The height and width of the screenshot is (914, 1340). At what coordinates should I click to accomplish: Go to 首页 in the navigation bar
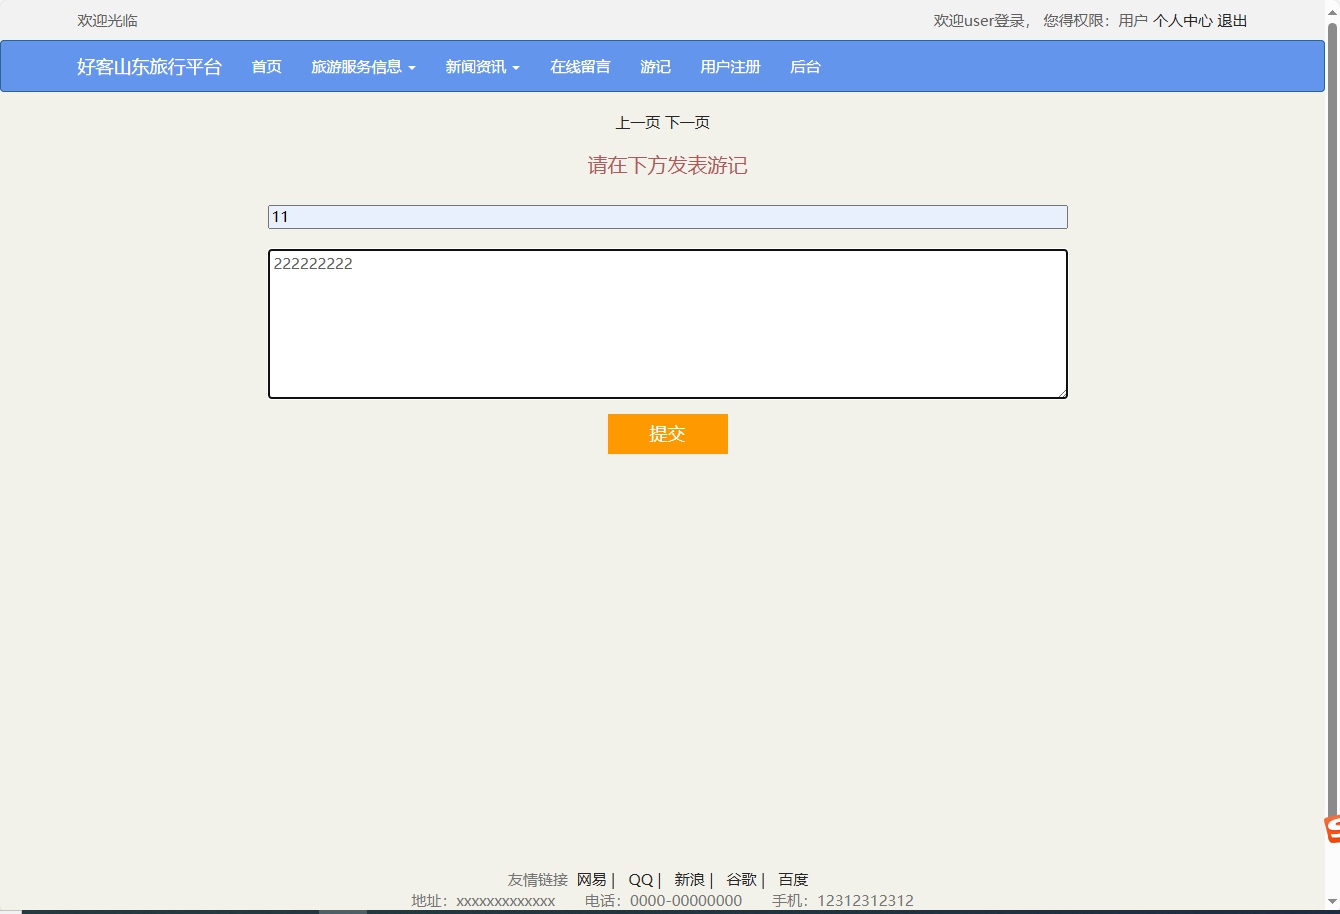[x=266, y=67]
